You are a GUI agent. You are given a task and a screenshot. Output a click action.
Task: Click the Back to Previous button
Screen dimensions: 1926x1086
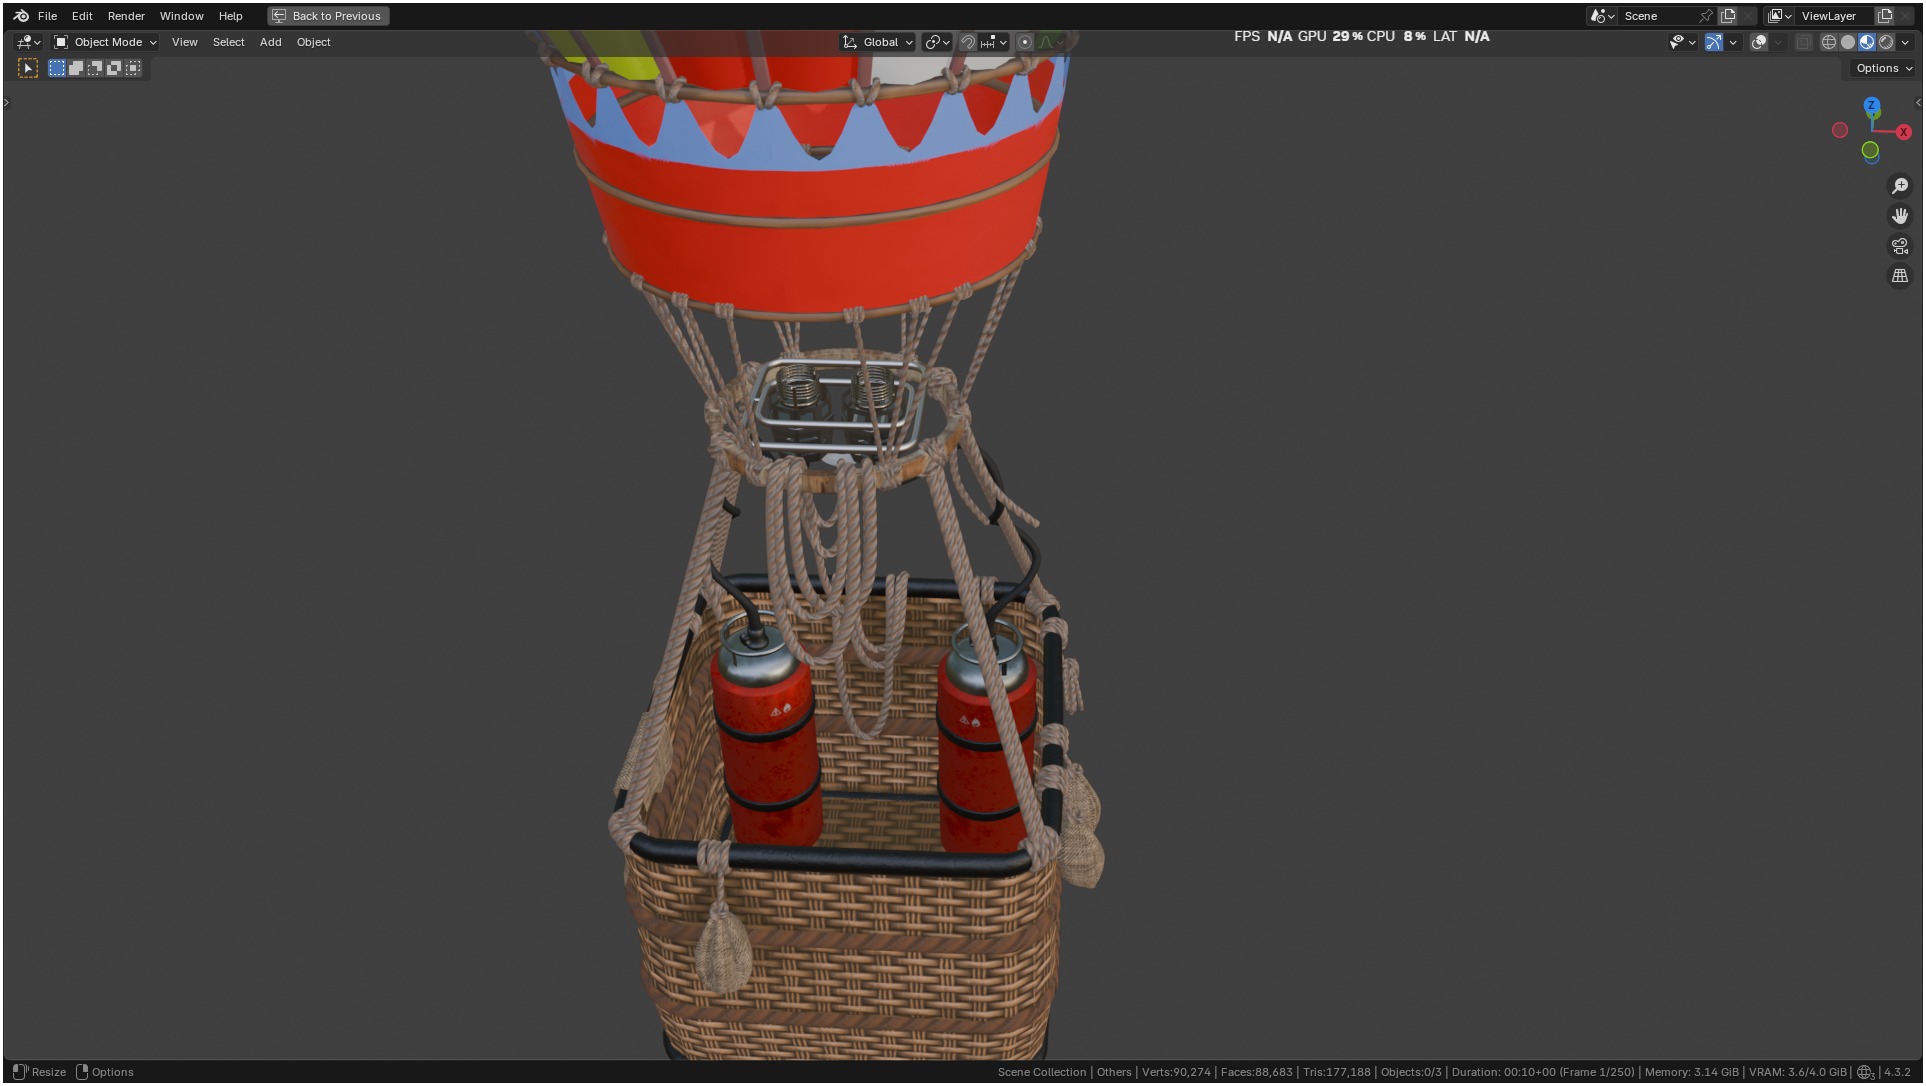click(328, 16)
